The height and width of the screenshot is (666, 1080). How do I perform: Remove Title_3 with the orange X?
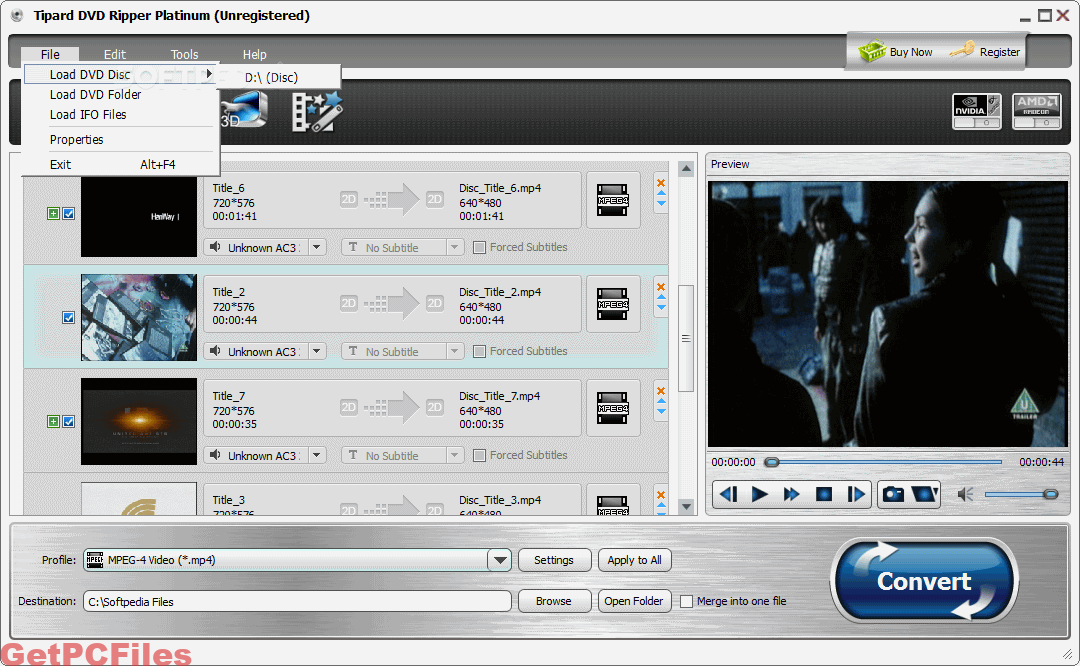tap(661, 495)
